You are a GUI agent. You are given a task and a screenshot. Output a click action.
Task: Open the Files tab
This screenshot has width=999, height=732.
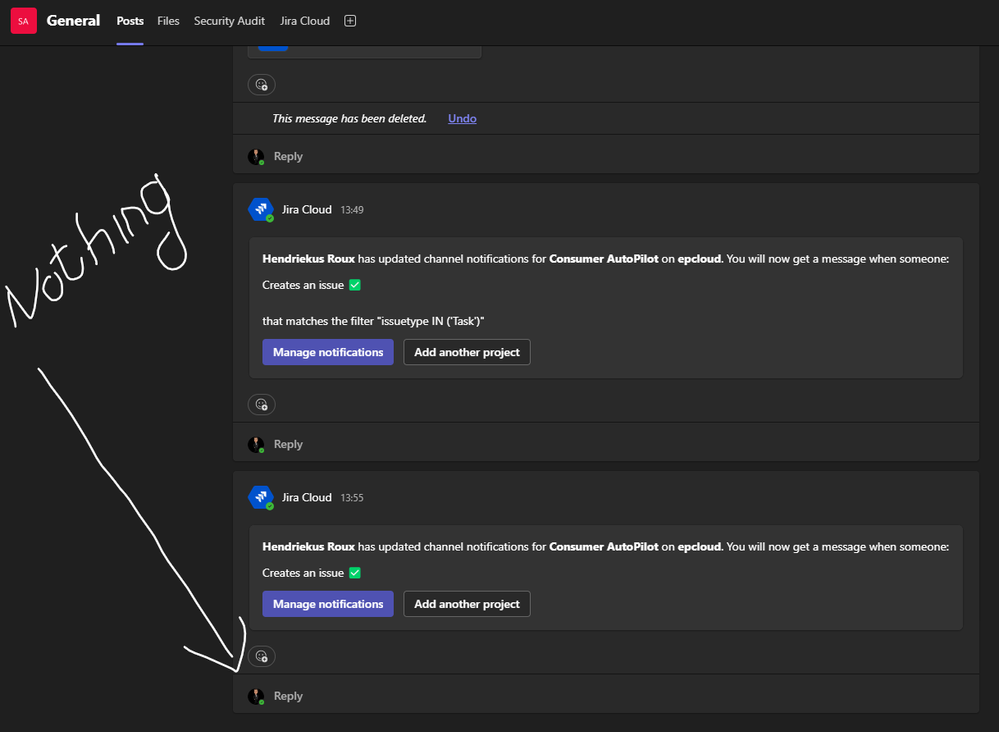click(168, 21)
